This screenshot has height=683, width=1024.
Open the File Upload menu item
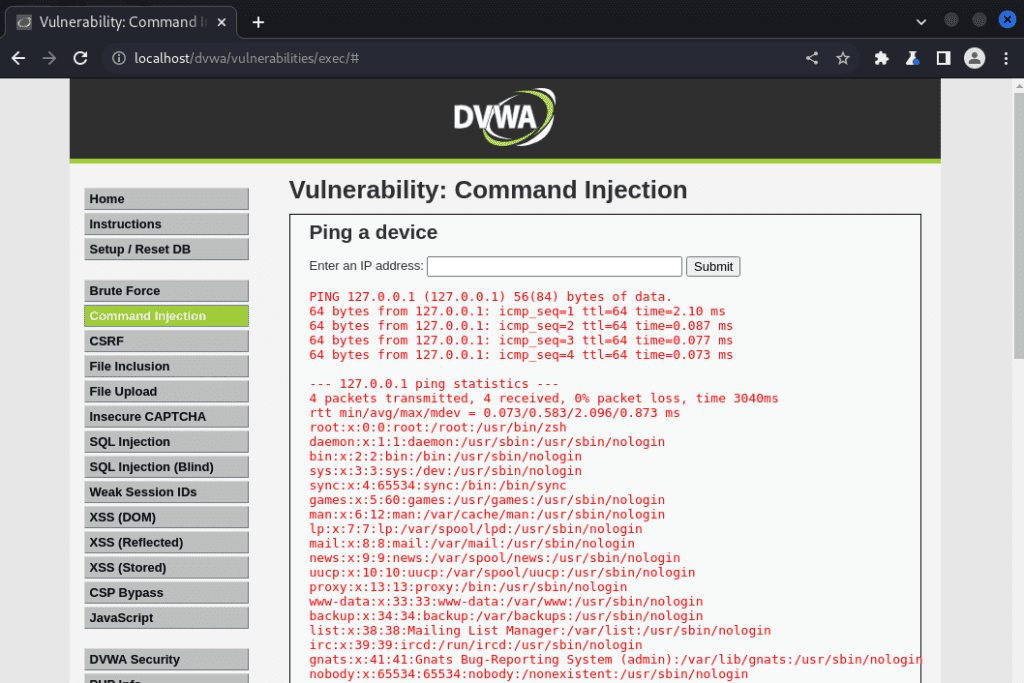point(167,391)
